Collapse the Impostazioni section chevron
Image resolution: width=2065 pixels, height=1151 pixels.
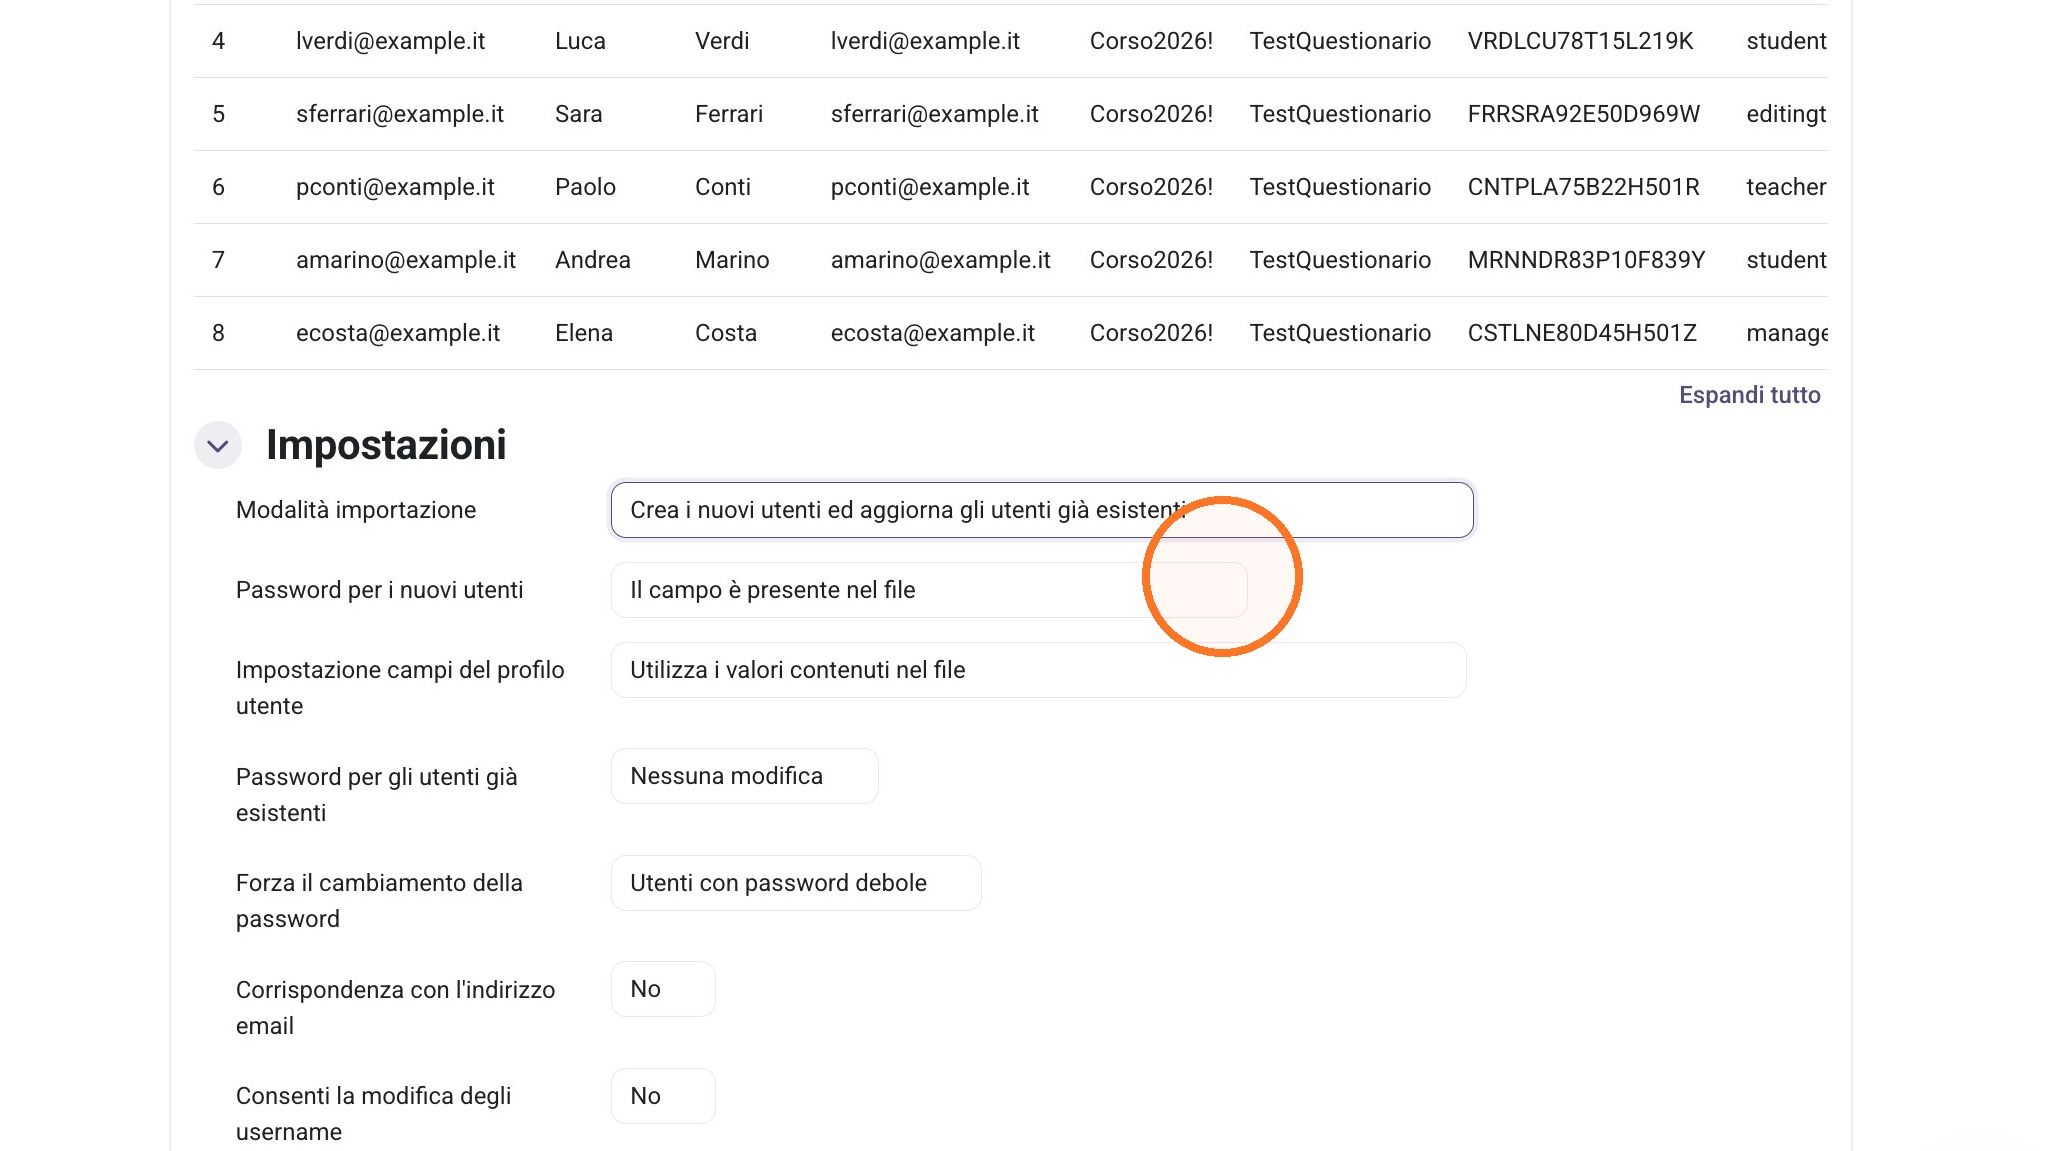coord(218,446)
